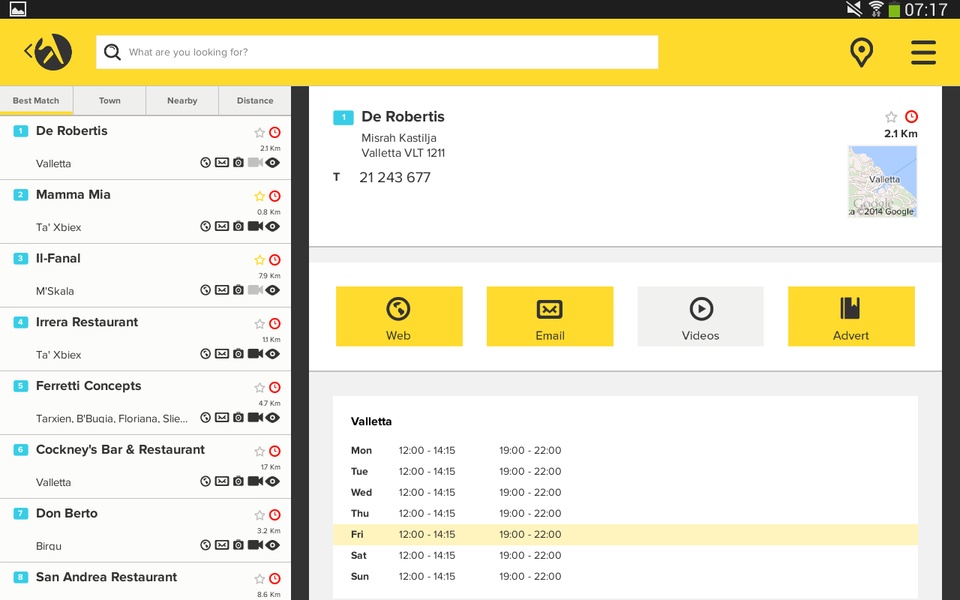Tap De Robertis email envelope icon in list
The image size is (960, 600).
[222, 162]
